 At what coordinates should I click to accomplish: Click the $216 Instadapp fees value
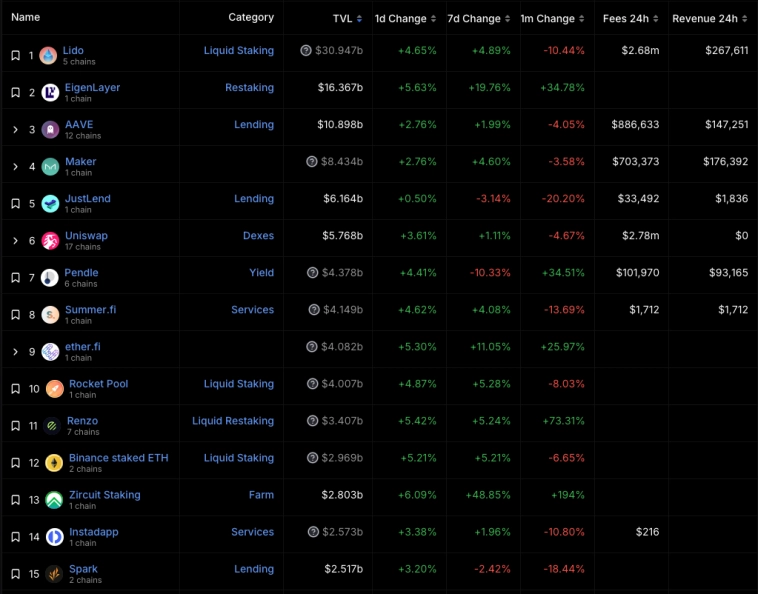pos(647,532)
